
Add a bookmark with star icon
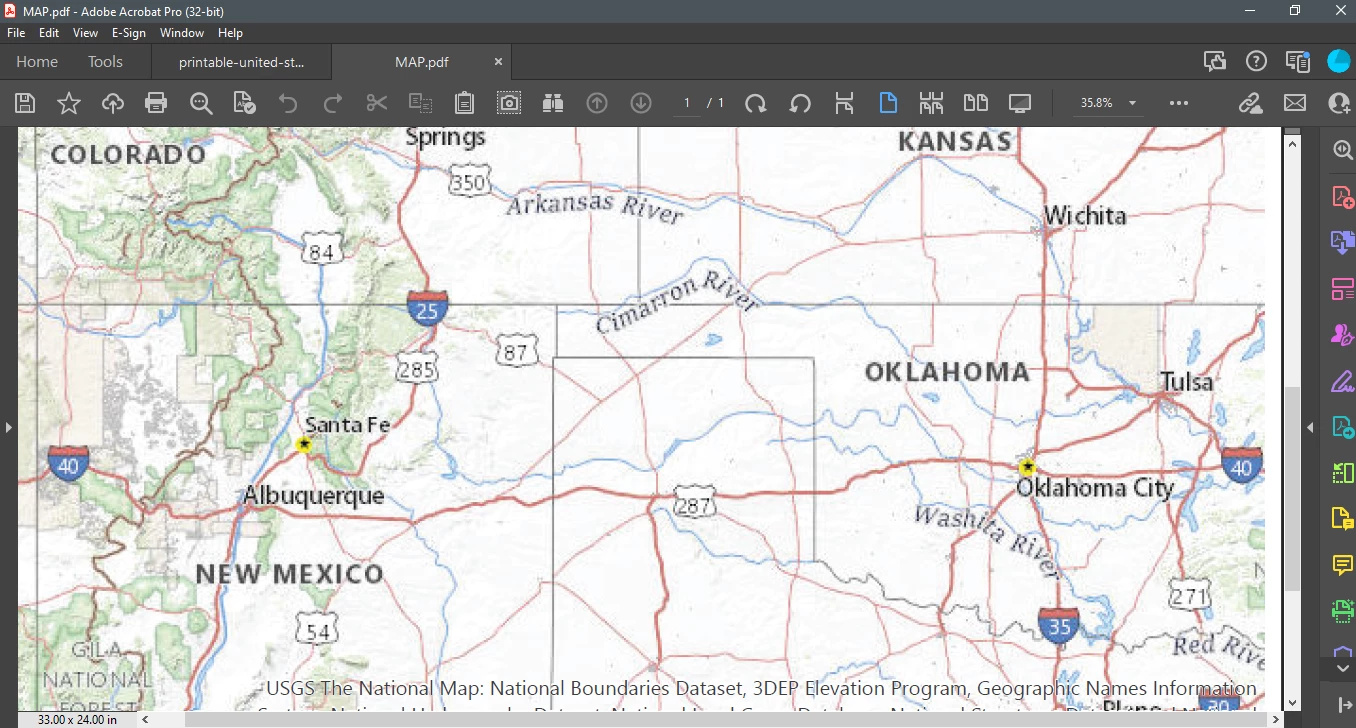(x=69, y=103)
